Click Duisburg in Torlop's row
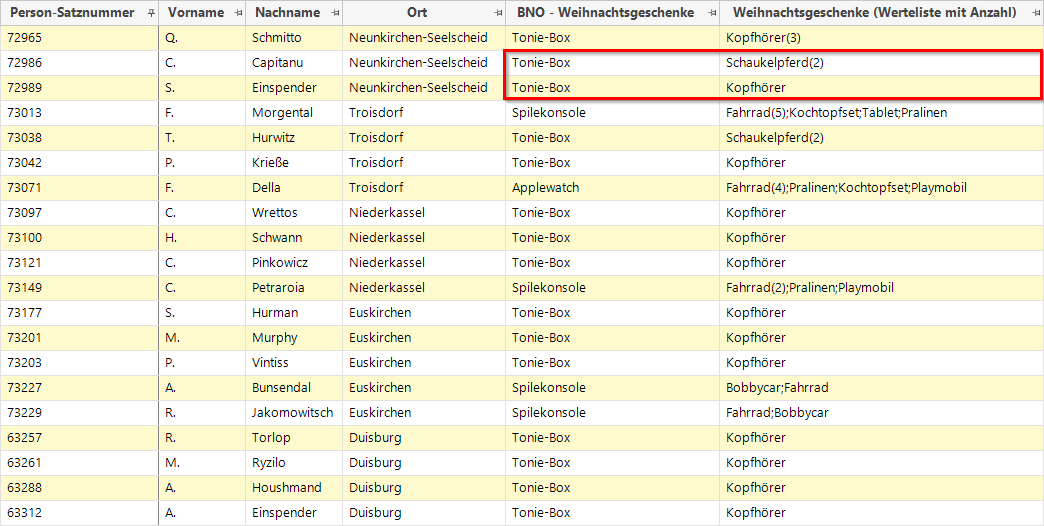This screenshot has width=1044, height=526. (375, 437)
